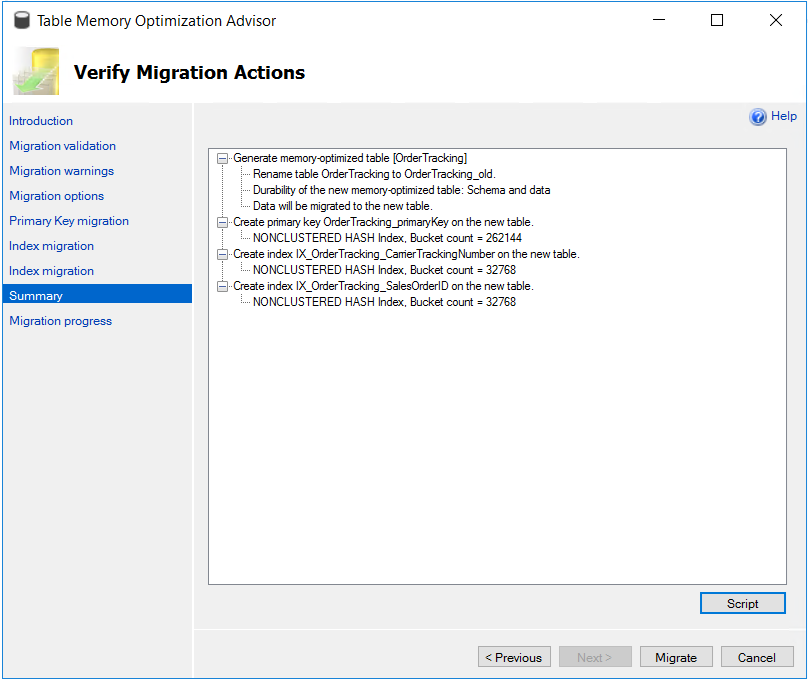Click the wizard header table migration icon
The width and height of the screenshot is (808, 679).
coord(36,71)
